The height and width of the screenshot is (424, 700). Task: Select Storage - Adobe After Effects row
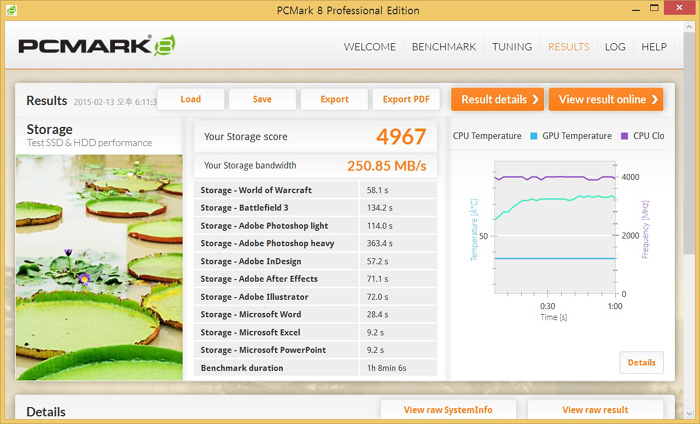tap(316, 279)
